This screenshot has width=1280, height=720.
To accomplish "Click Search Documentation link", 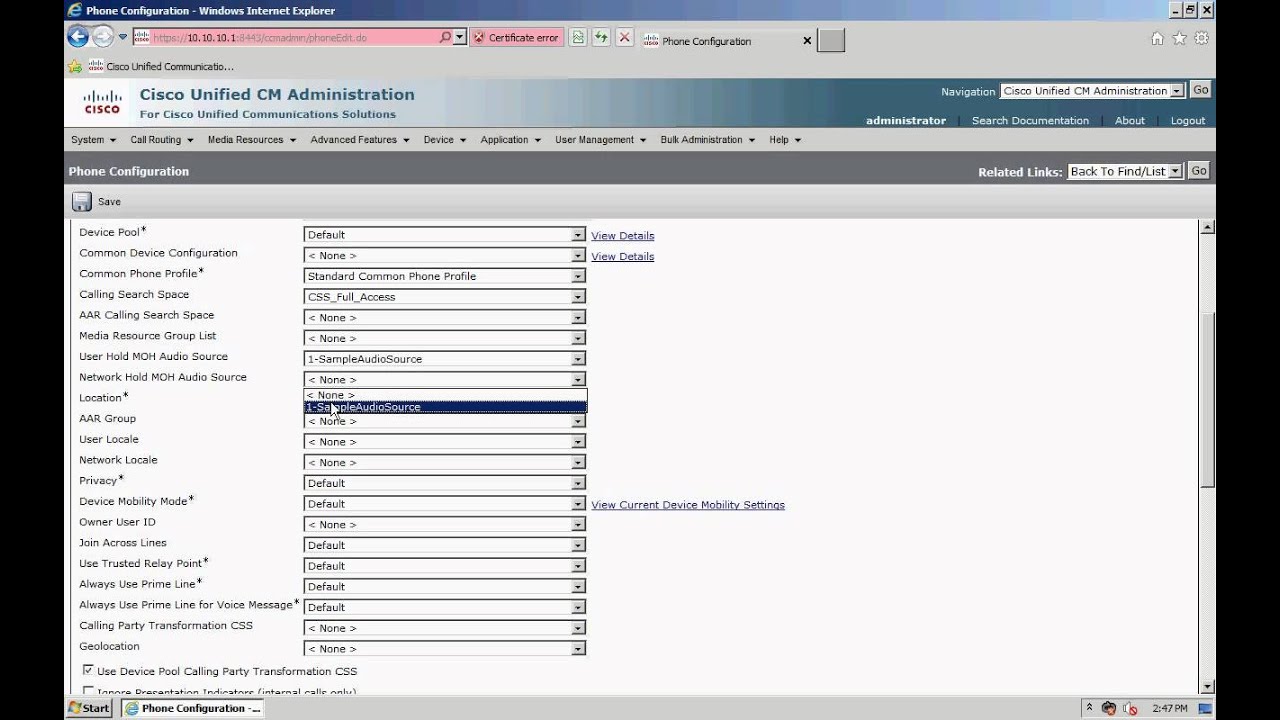I will (1030, 120).
